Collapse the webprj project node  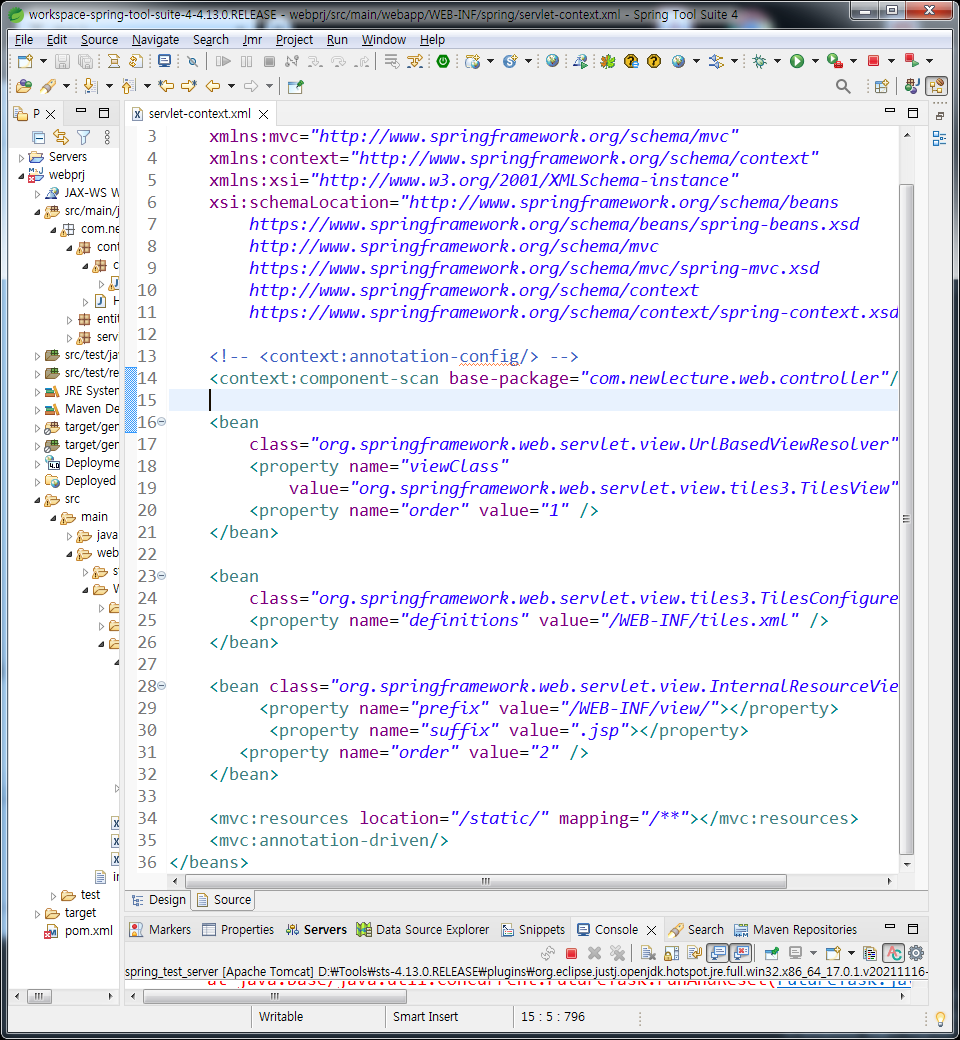click(x=21, y=176)
